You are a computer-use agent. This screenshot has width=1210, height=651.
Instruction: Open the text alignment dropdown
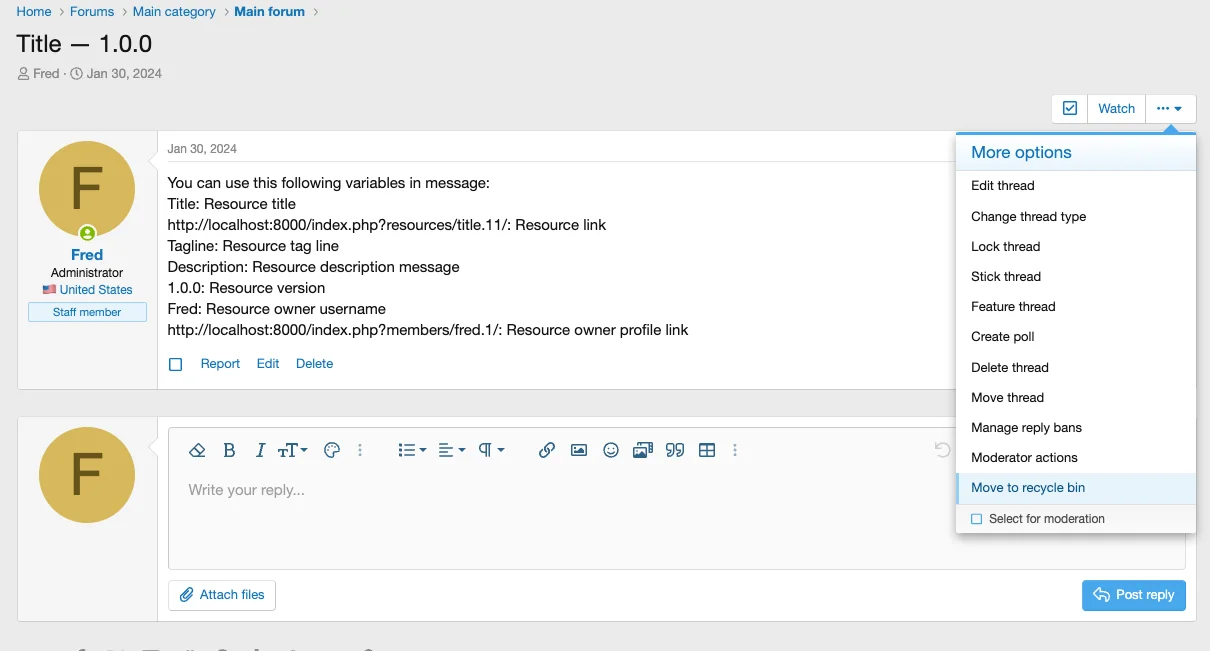(x=452, y=451)
